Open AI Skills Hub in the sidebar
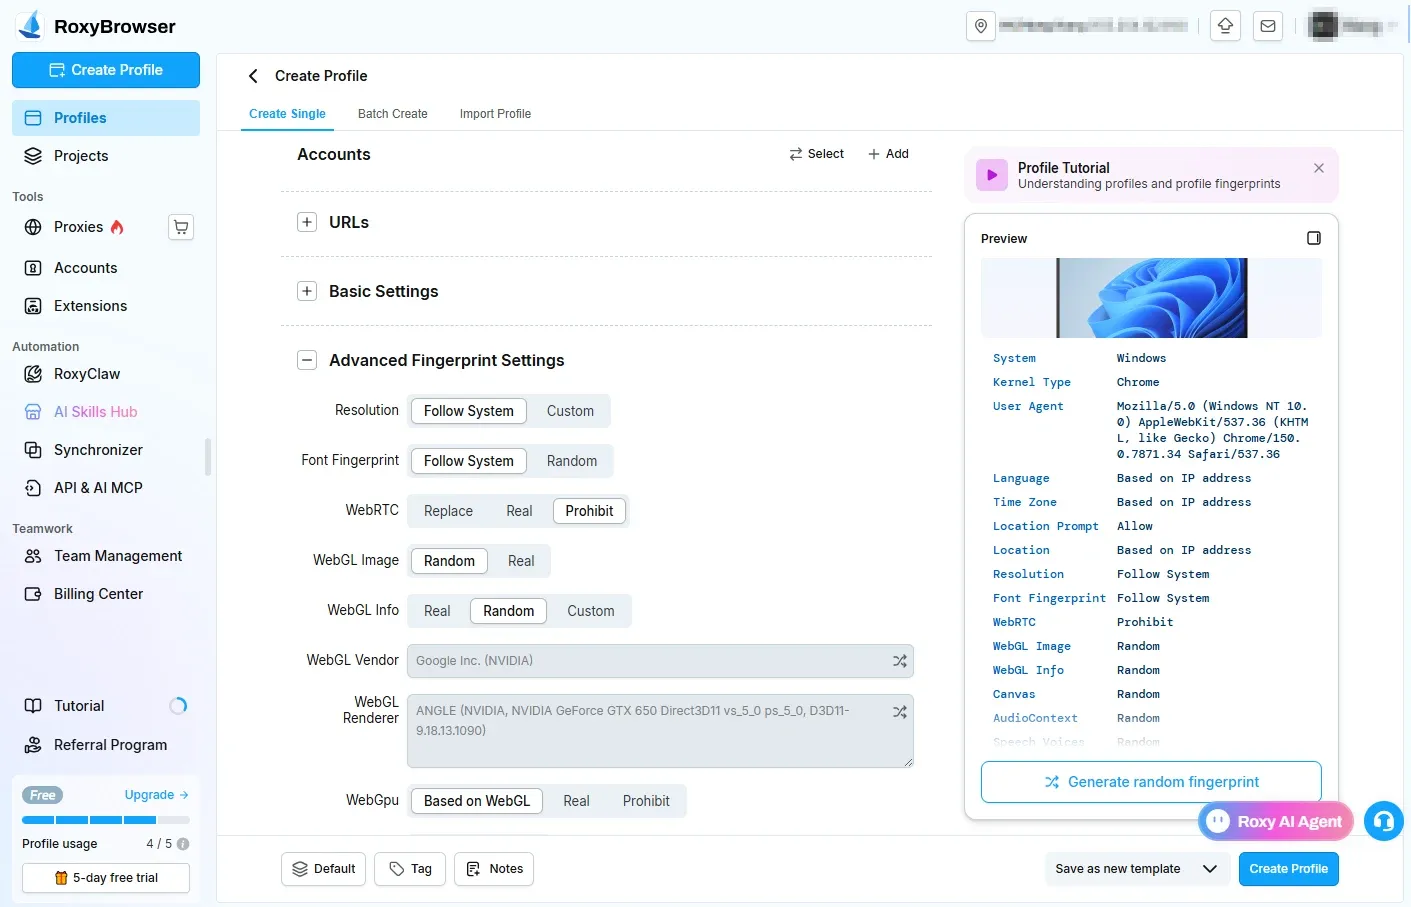This screenshot has height=907, width=1411. point(106,412)
